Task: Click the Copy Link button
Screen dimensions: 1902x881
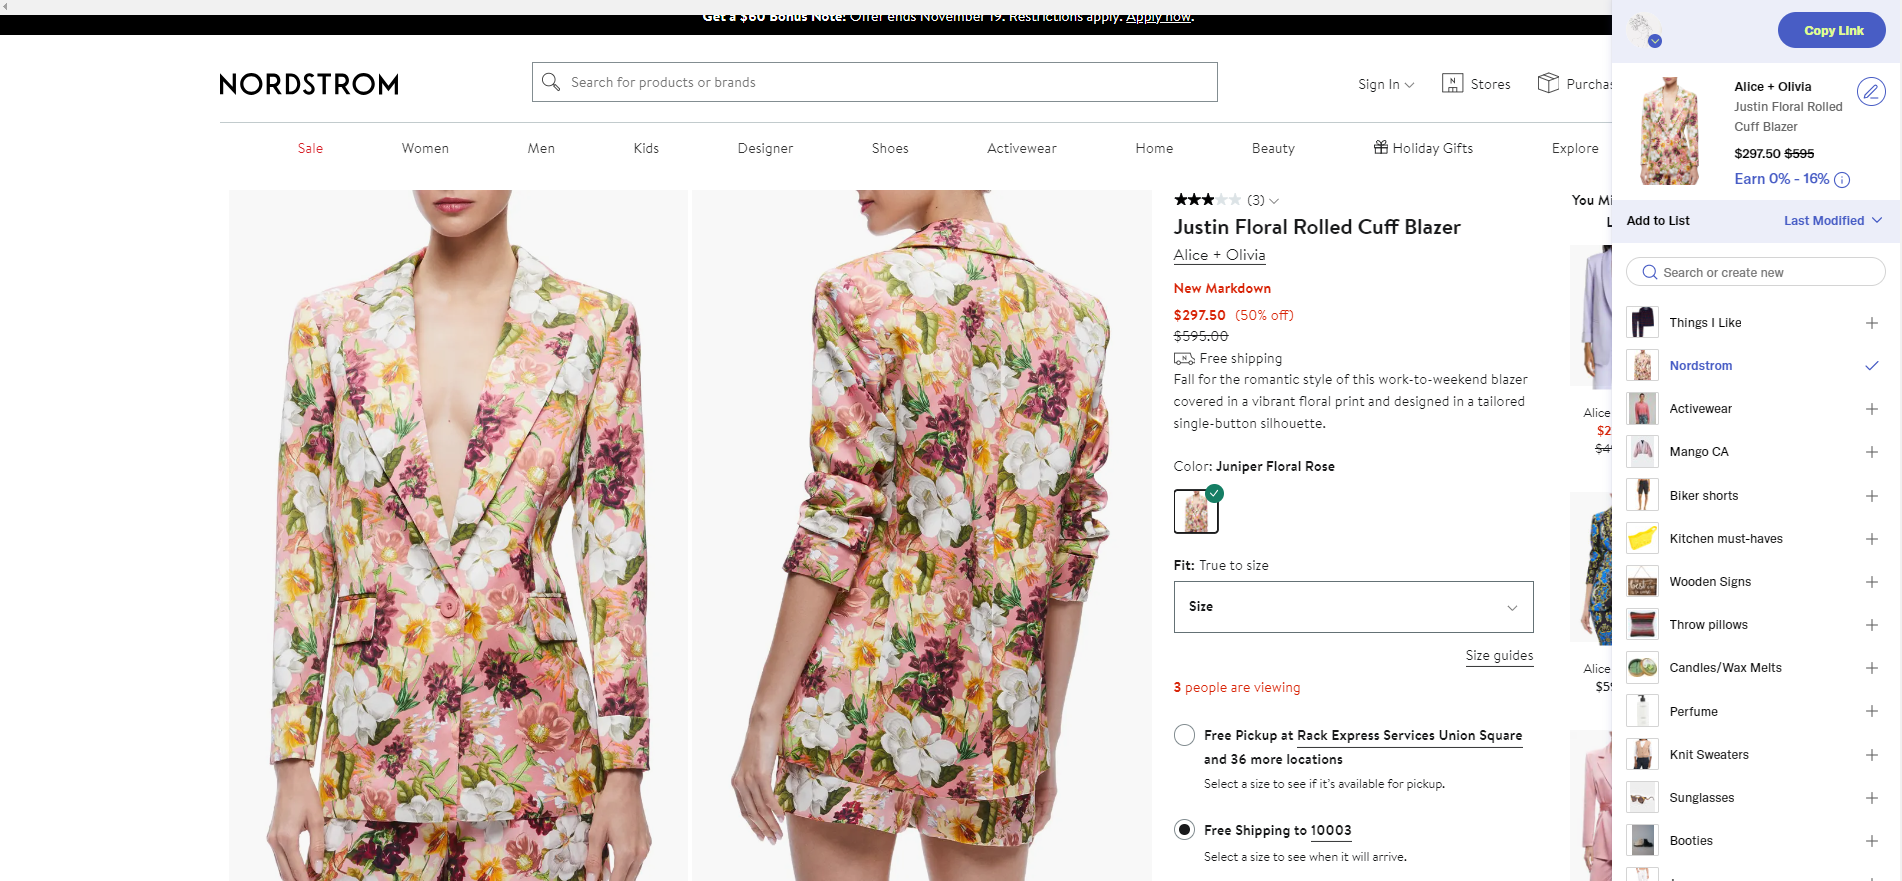Action: click(1831, 30)
